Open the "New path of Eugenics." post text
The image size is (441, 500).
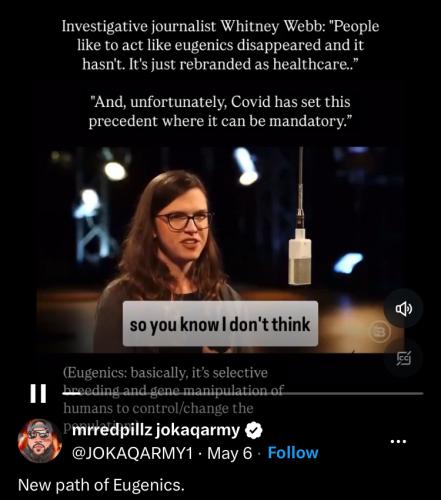[x=101, y=485]
